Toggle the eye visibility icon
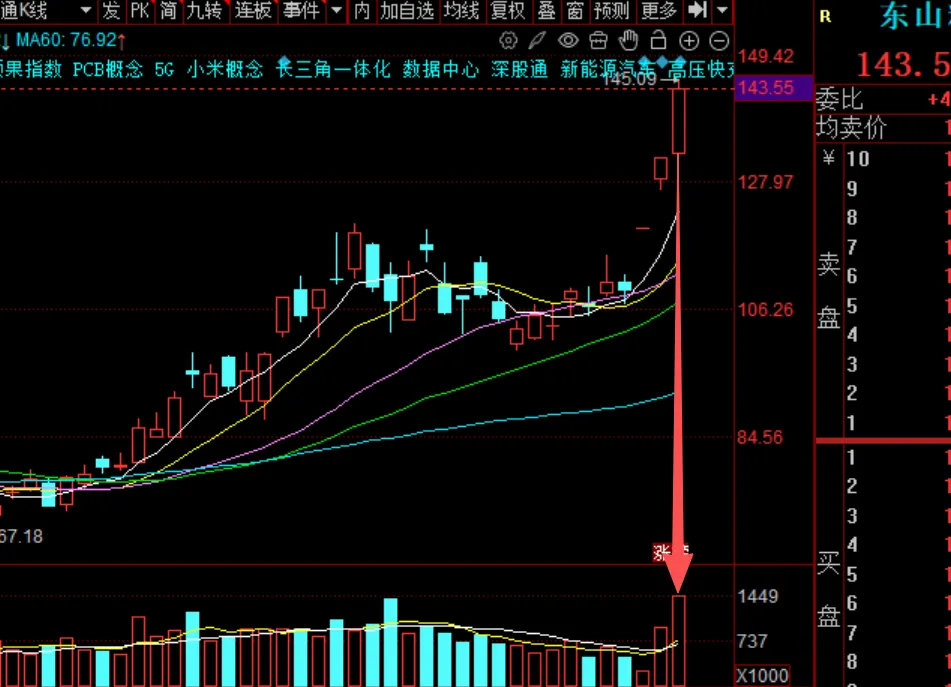951x687 pixels. point(568,41)
